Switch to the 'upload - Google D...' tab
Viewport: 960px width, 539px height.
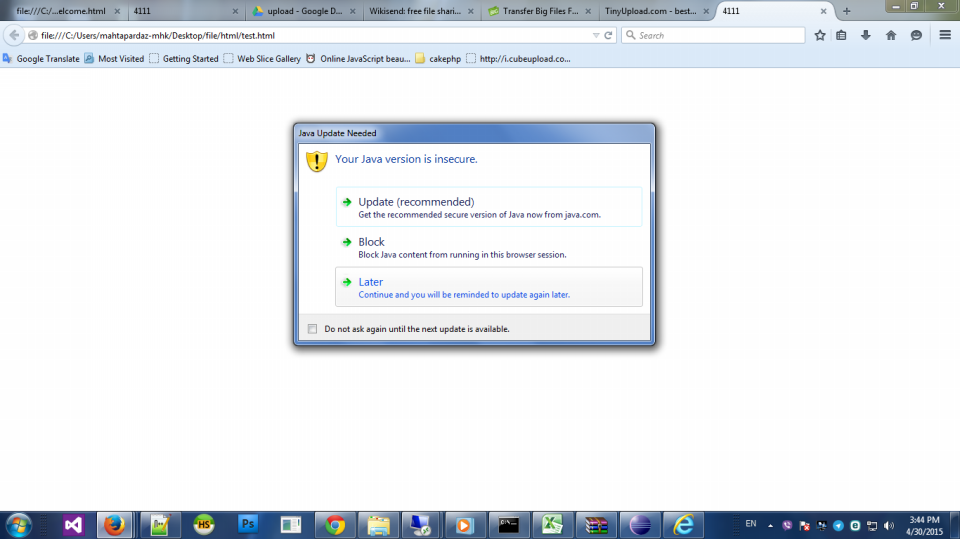300,11
